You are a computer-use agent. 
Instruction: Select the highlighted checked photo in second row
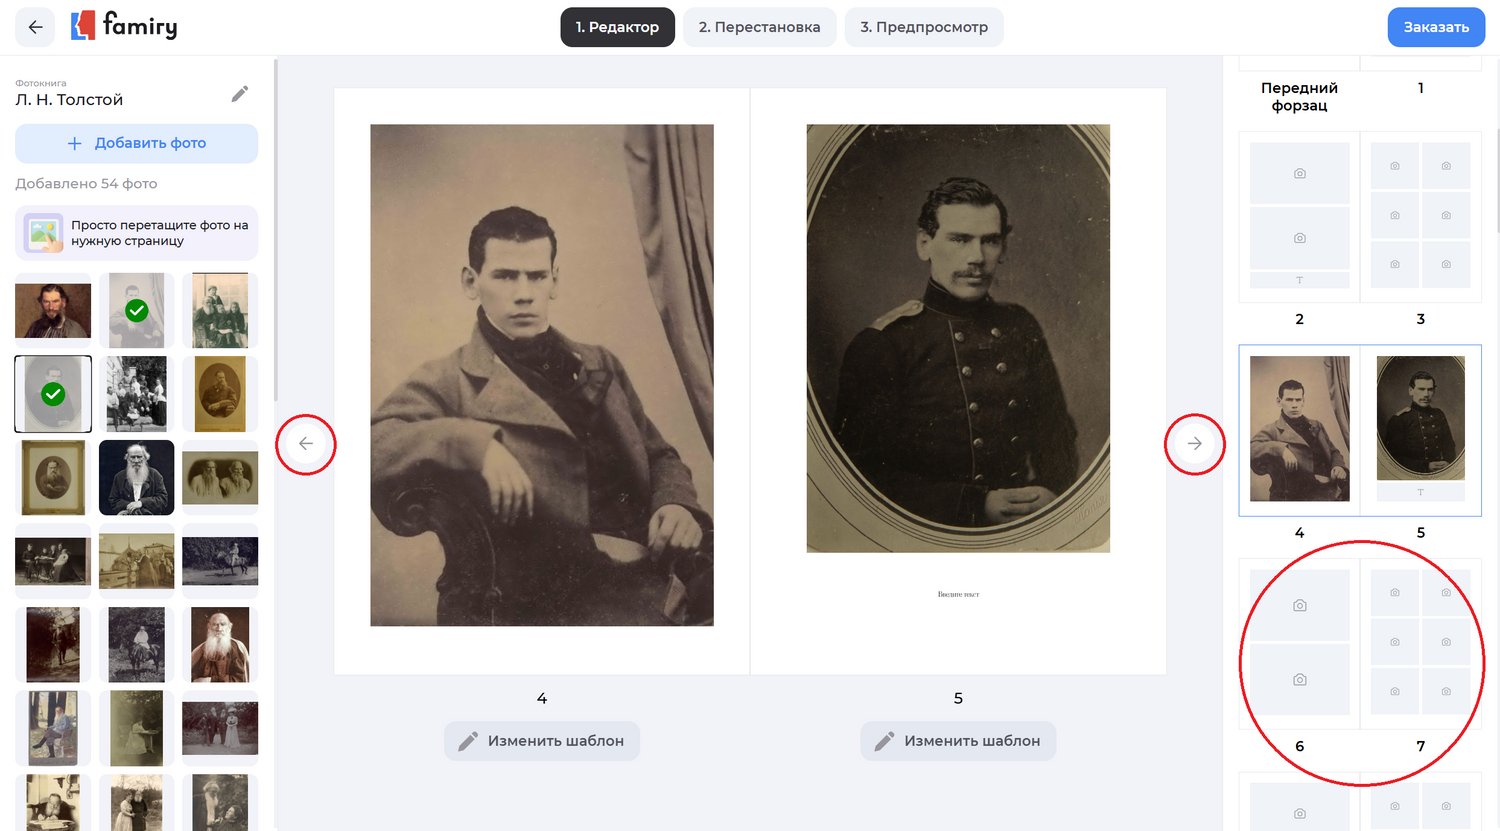click(x=53, y=394)
